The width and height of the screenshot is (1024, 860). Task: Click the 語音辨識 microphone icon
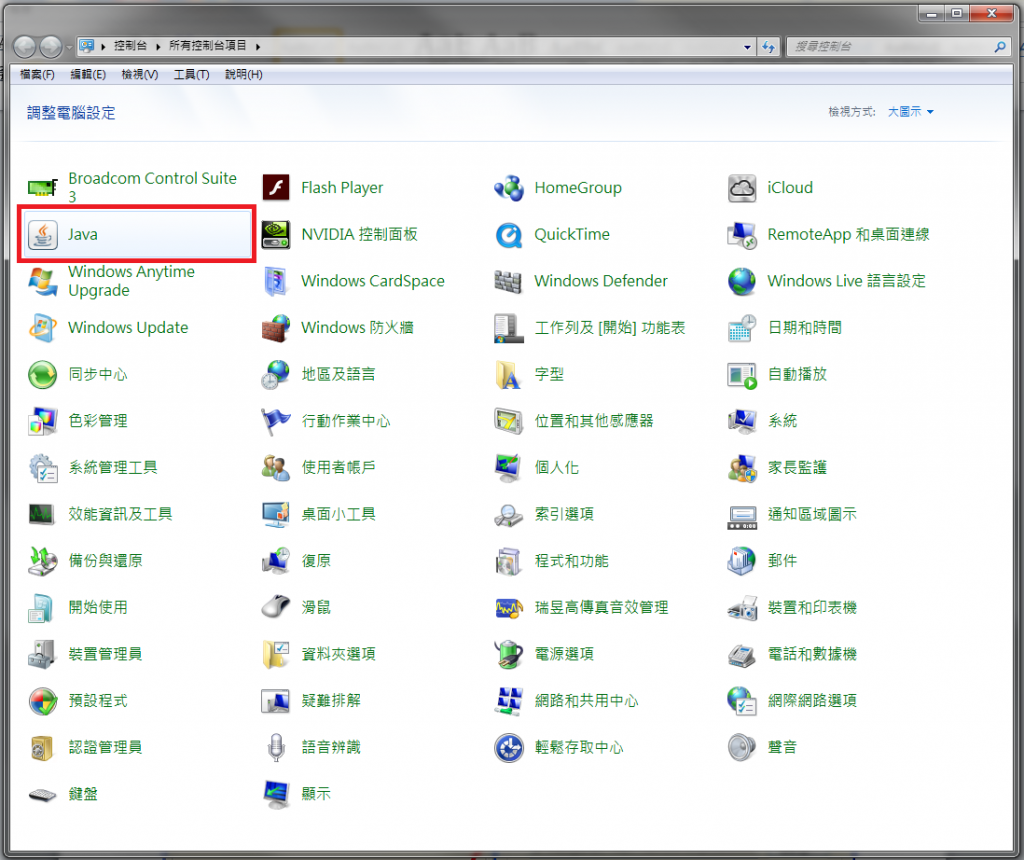[x=276, y=748]
